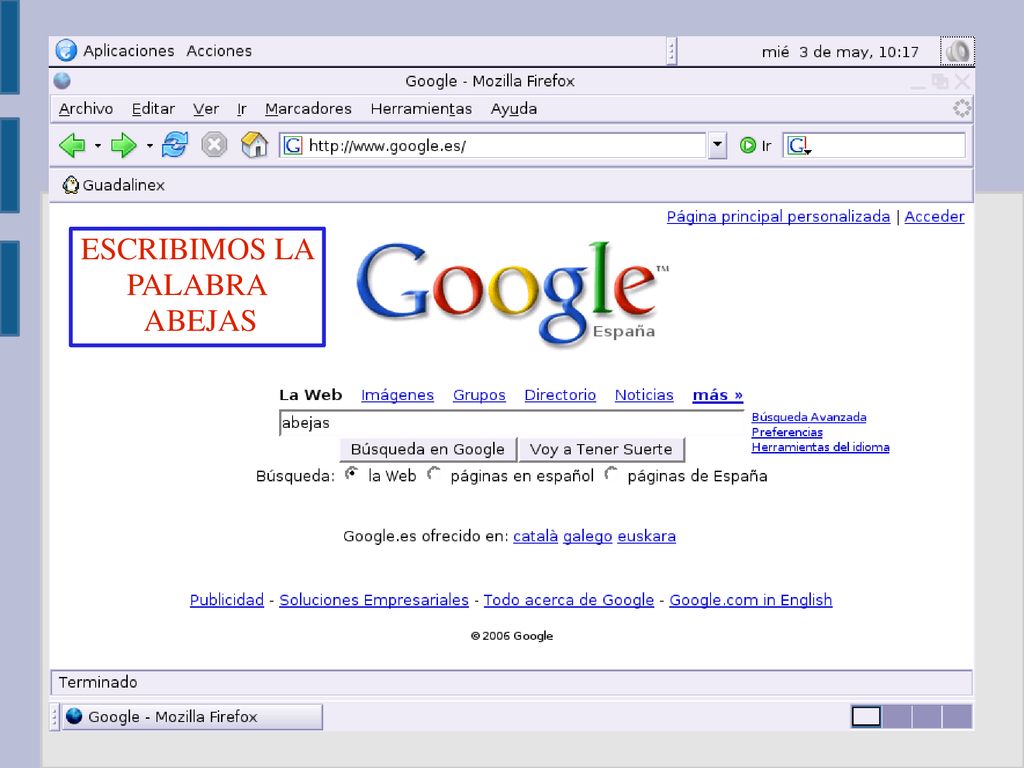Open 'Página principal personalizada' link
The height and width of the screenshot is (768, 1024).
(x=778, y=217)
